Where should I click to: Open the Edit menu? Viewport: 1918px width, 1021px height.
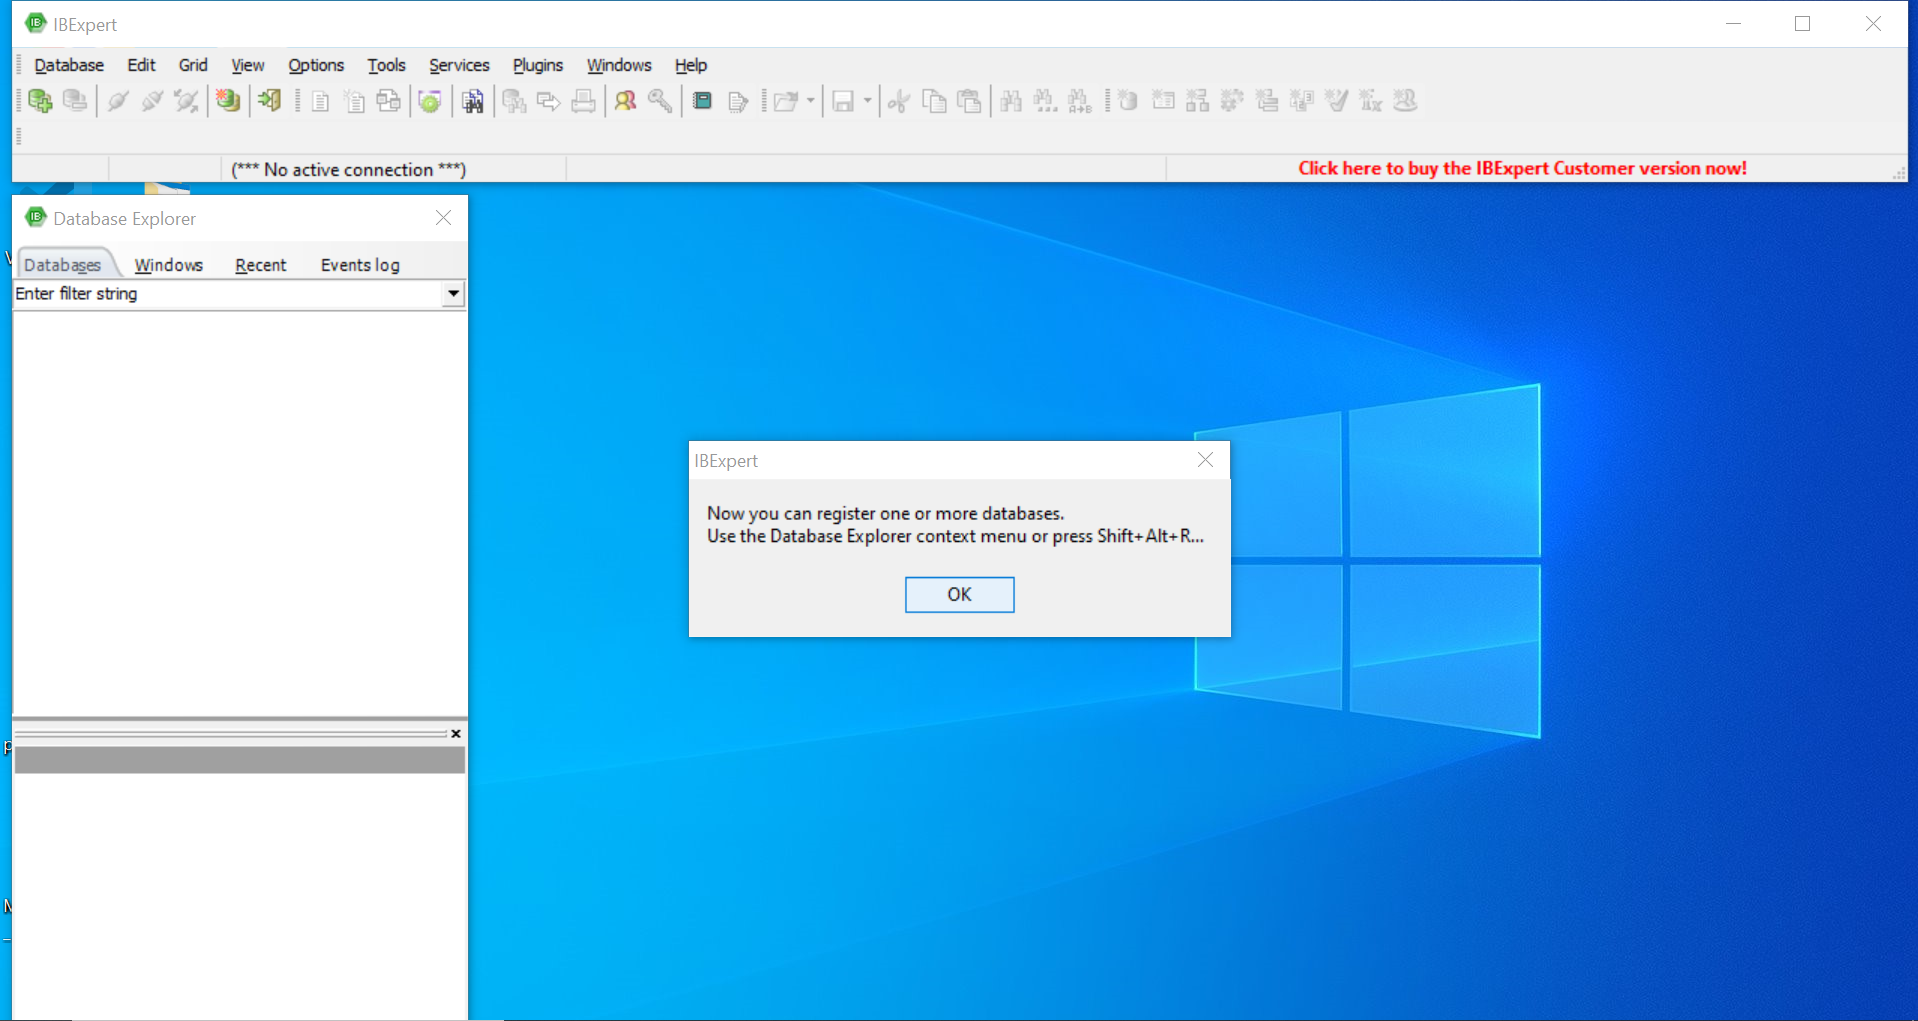coord(141,65)
